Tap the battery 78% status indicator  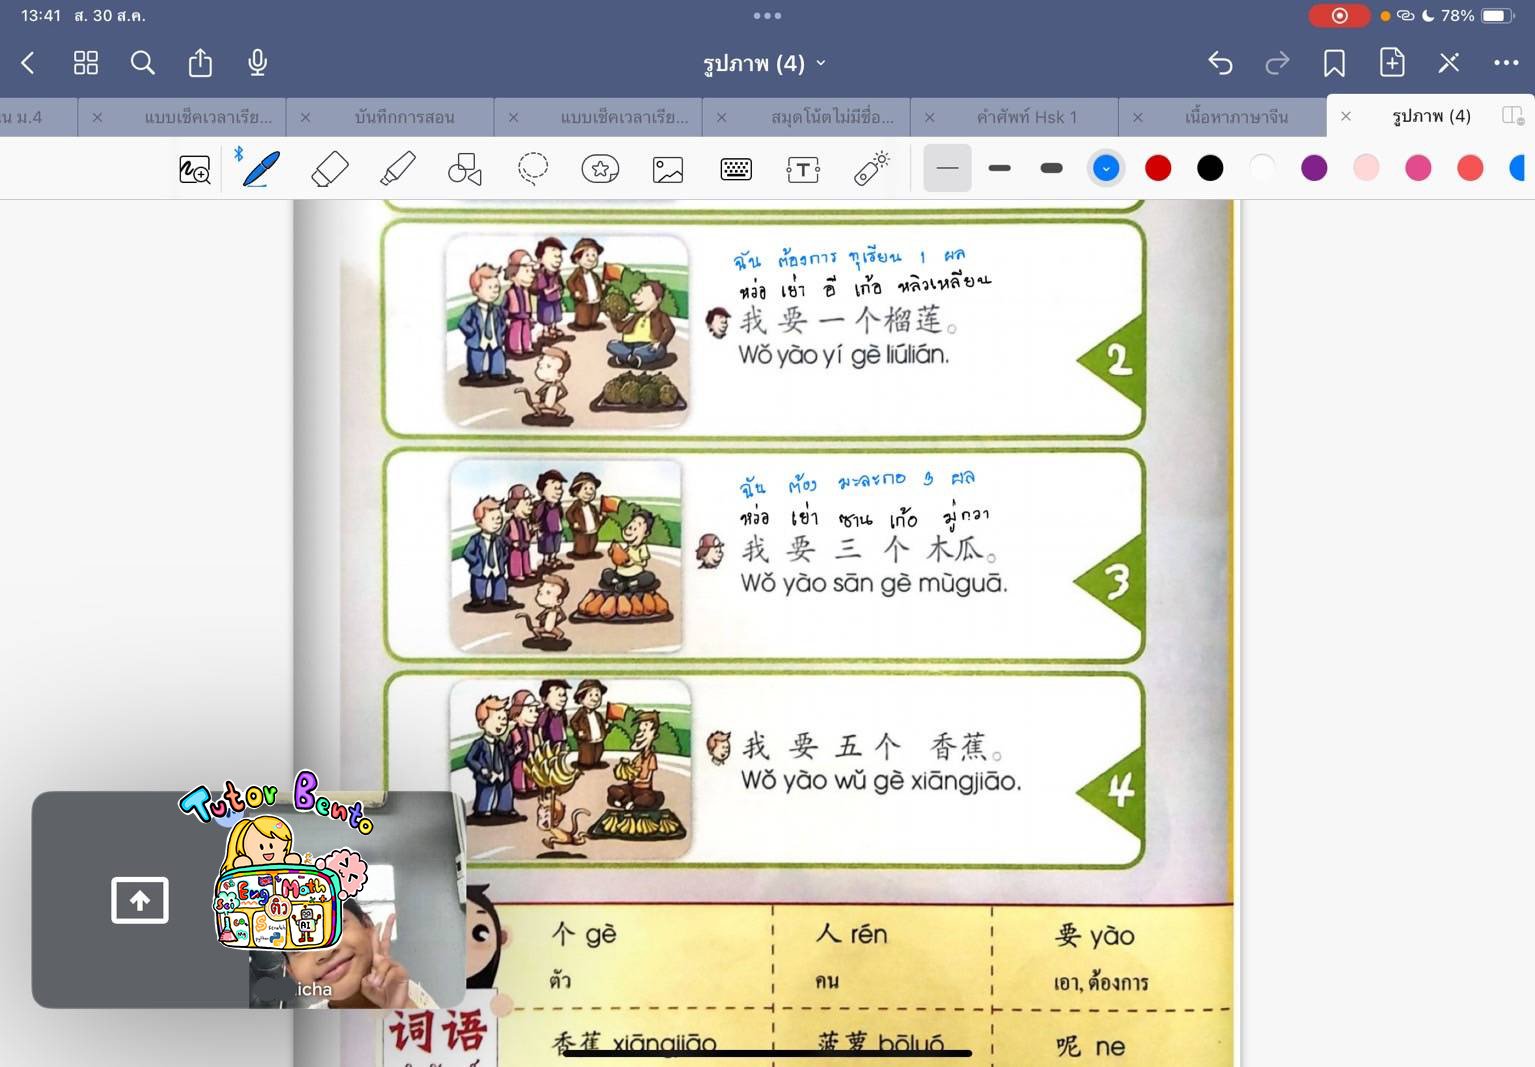pos(1477,15)
